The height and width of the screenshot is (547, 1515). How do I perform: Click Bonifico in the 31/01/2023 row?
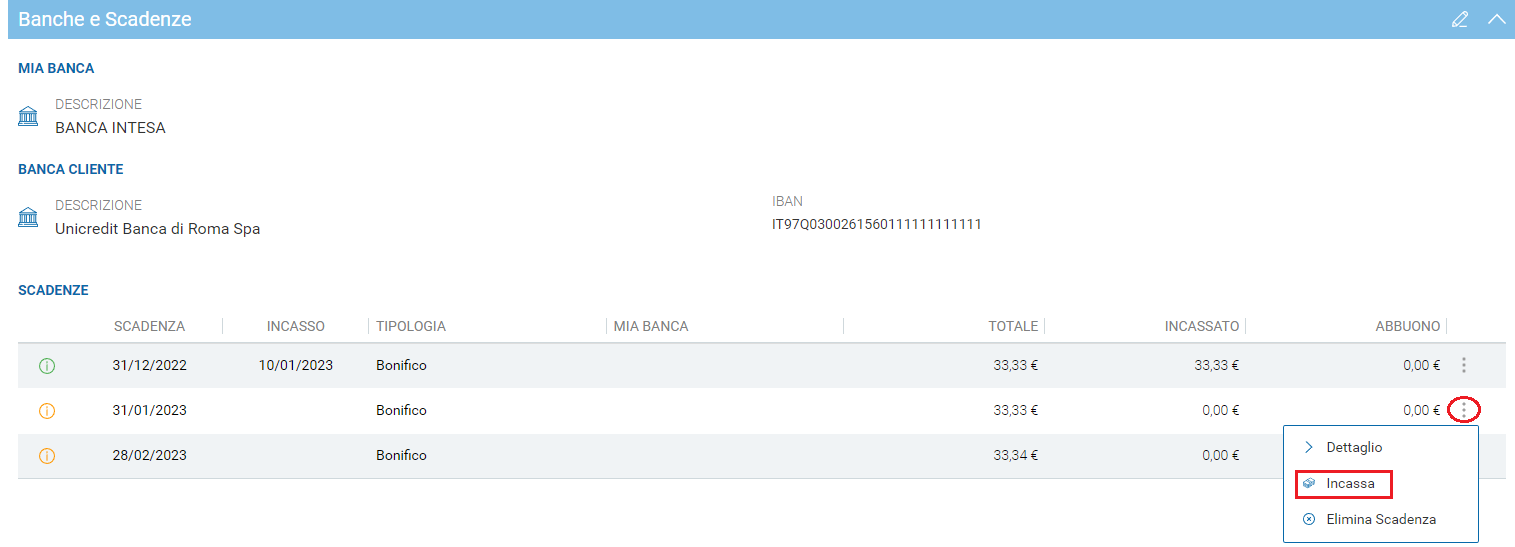[401, 410]
